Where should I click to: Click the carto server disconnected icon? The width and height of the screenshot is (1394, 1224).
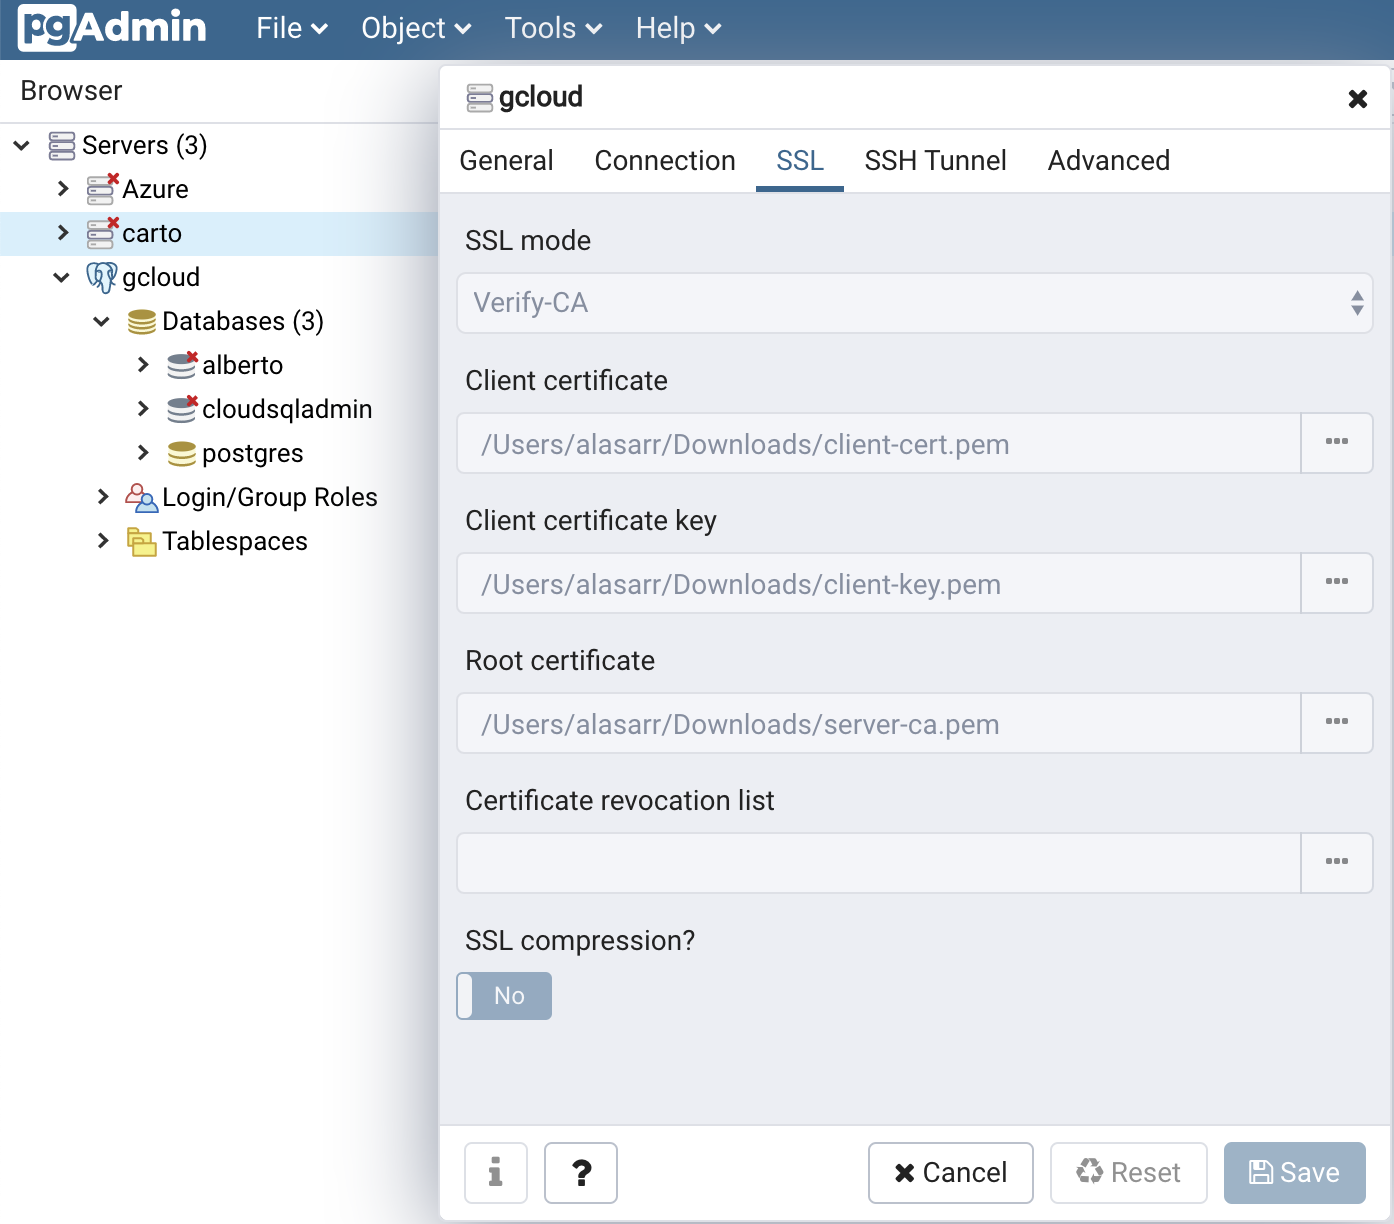(x=102, y=233)
